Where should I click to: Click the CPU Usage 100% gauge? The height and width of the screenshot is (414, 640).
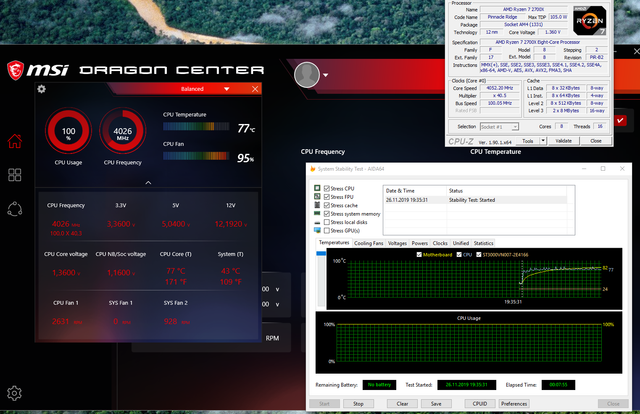[68, 131]
